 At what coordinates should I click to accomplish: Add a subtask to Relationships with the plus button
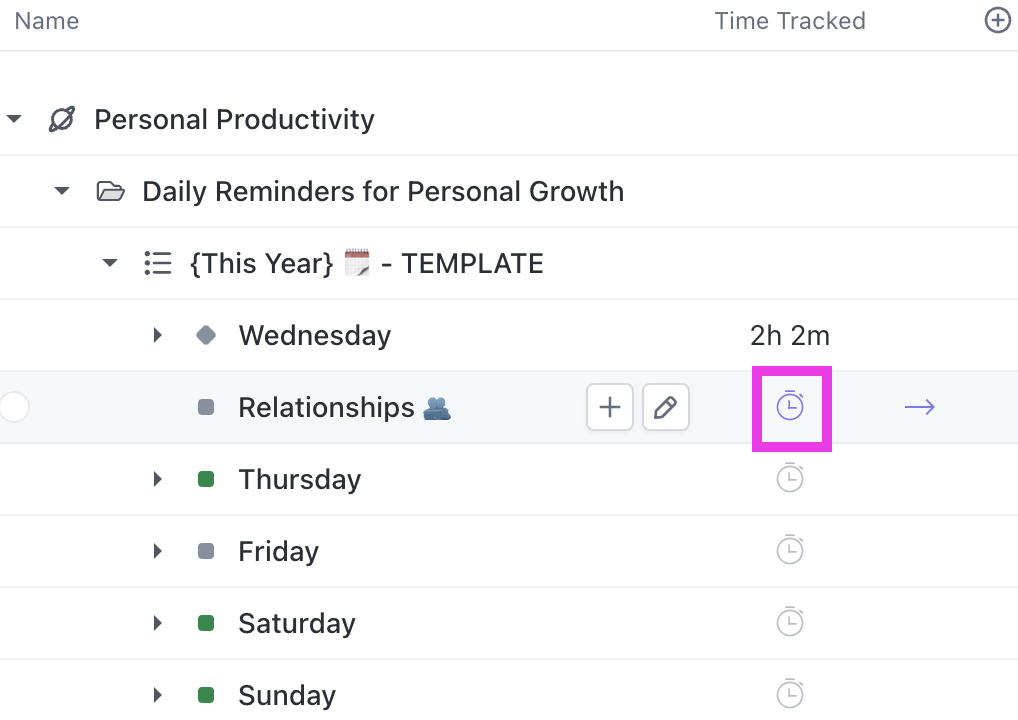pos(610,407)
